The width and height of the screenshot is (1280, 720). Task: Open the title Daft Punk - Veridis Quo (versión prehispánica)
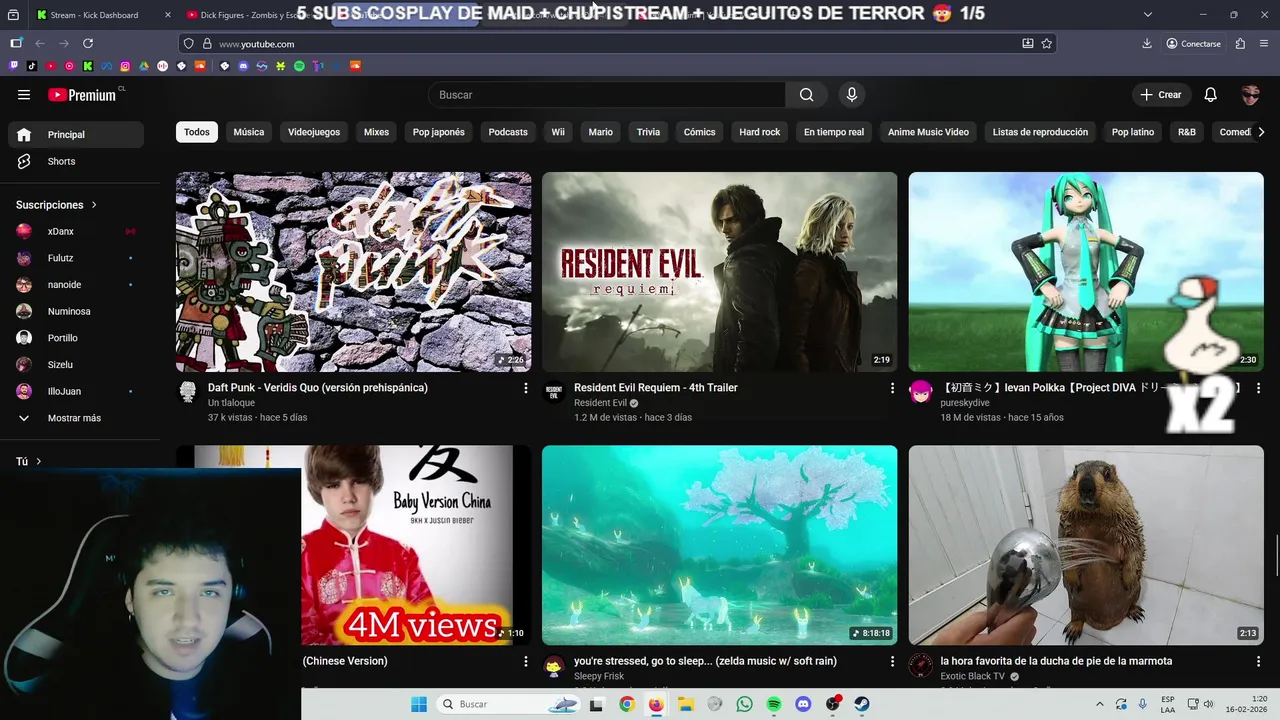(x=318, y=388)
